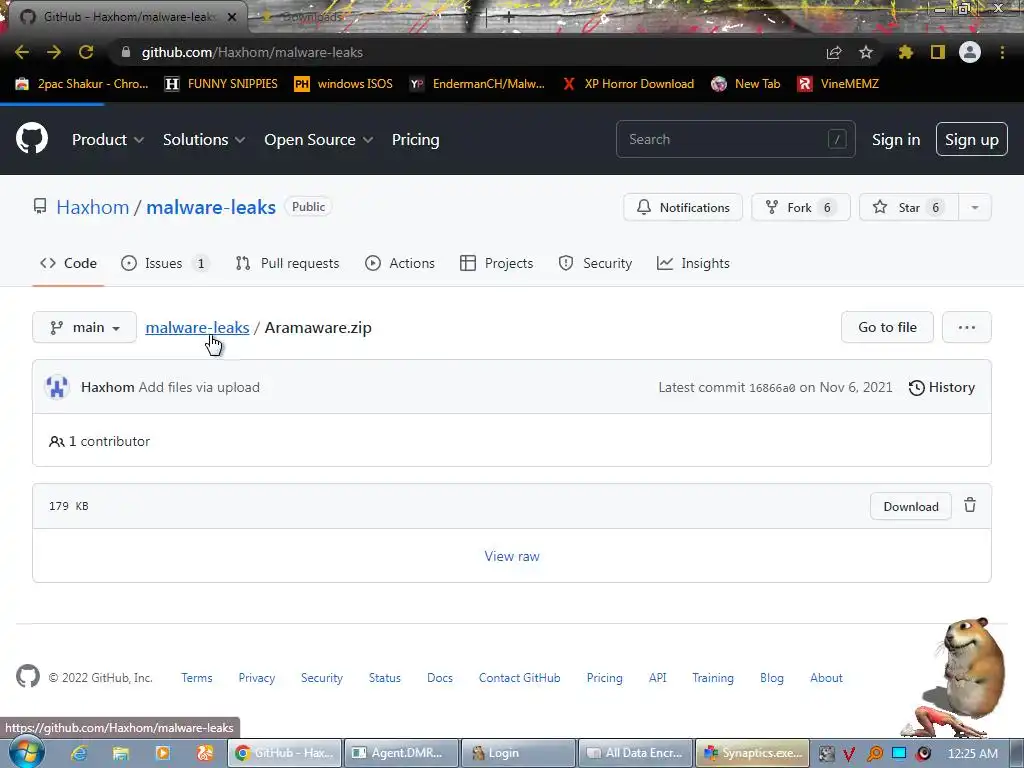1024x768 pixels.
Task: Go back using the browser back arrow
Action: coord(22,52)
